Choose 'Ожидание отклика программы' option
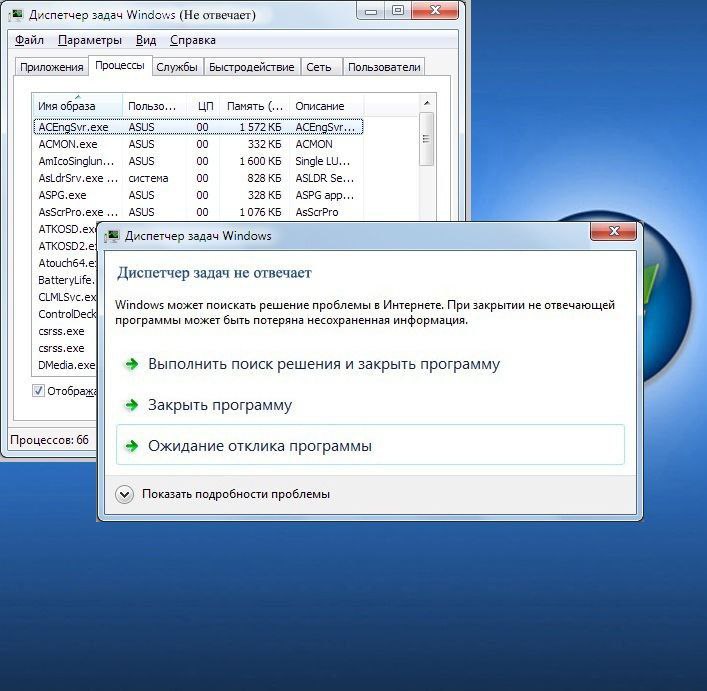The width and height of the screenshot is (707, 691). [x=370, y=445]
